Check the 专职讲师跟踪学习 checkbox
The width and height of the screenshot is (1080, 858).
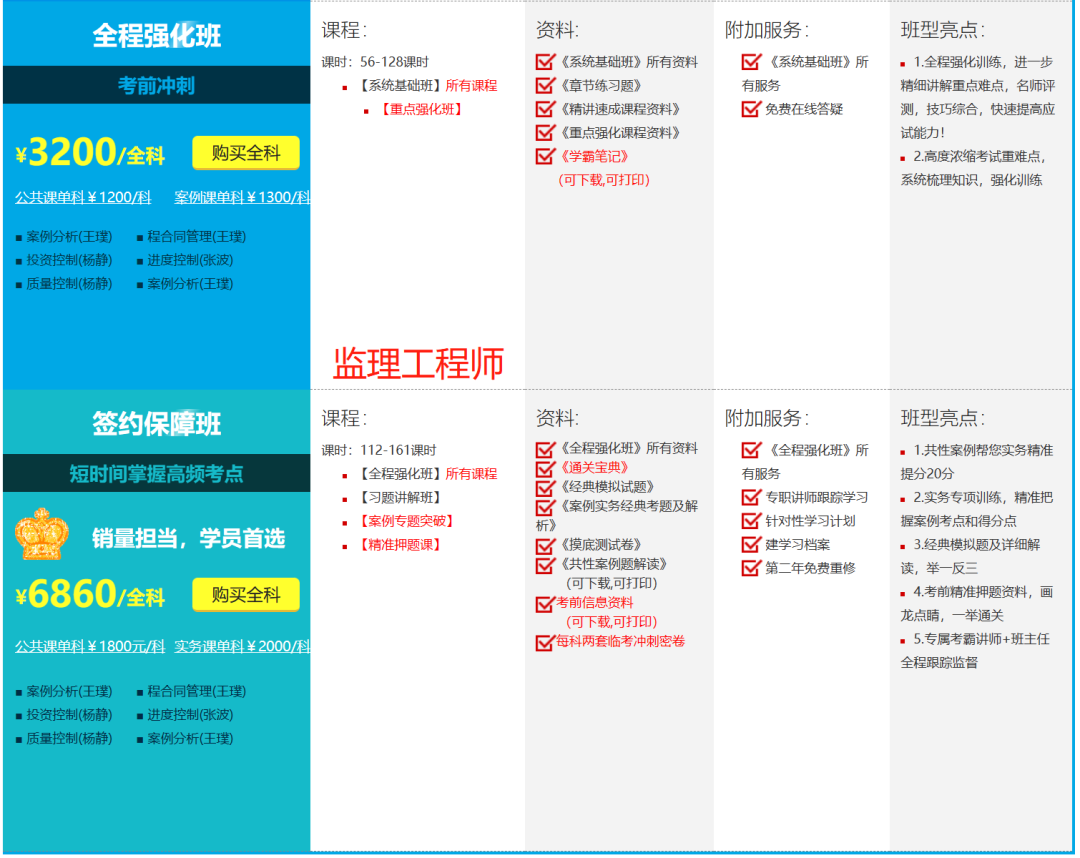click(x=748, y=496)
